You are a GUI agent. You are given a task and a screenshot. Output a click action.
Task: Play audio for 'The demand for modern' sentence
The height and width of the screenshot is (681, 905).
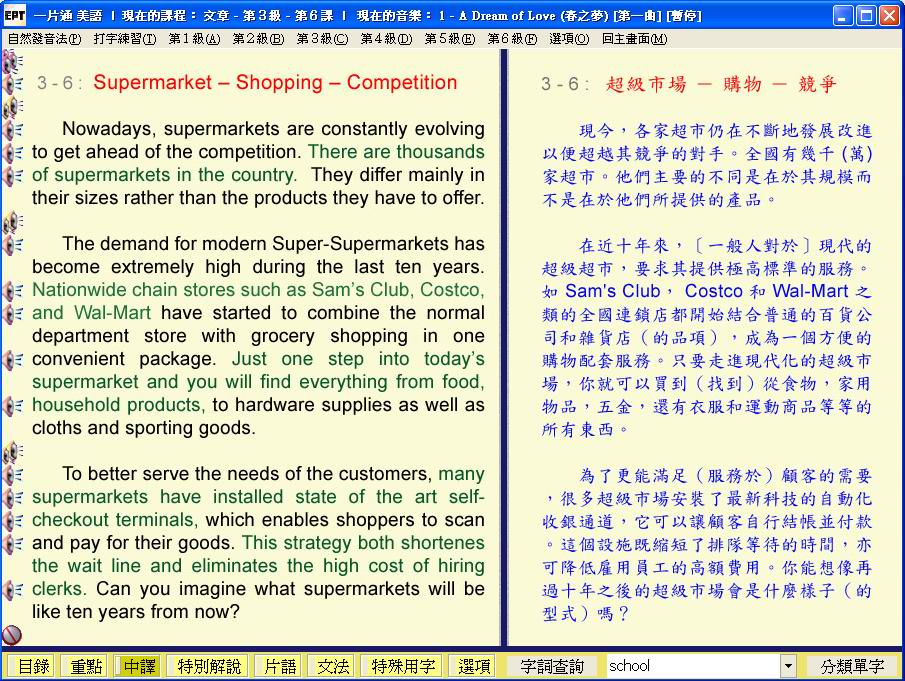[12, 245]
